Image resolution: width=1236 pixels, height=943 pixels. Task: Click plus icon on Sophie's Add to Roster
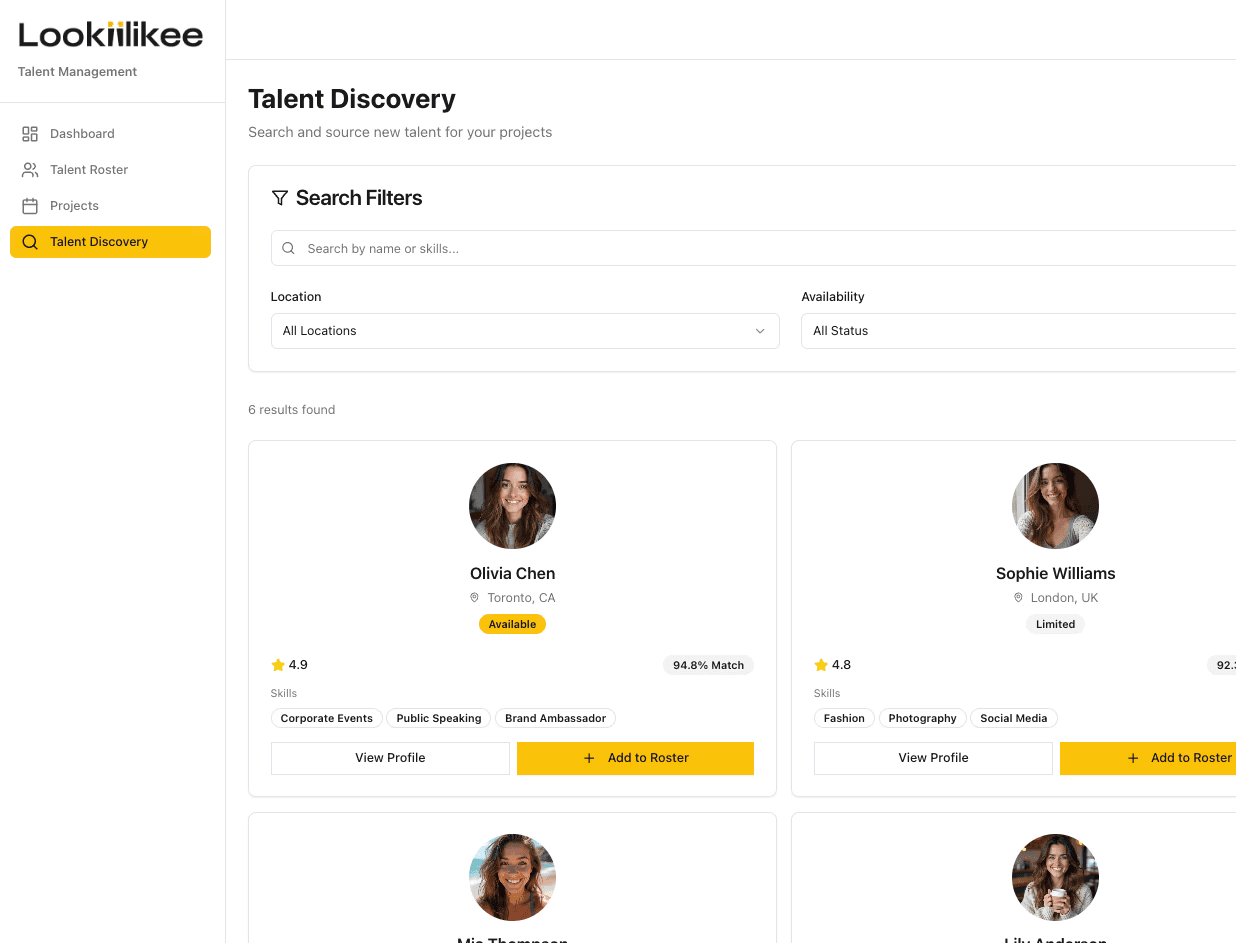coord(1133,758)
